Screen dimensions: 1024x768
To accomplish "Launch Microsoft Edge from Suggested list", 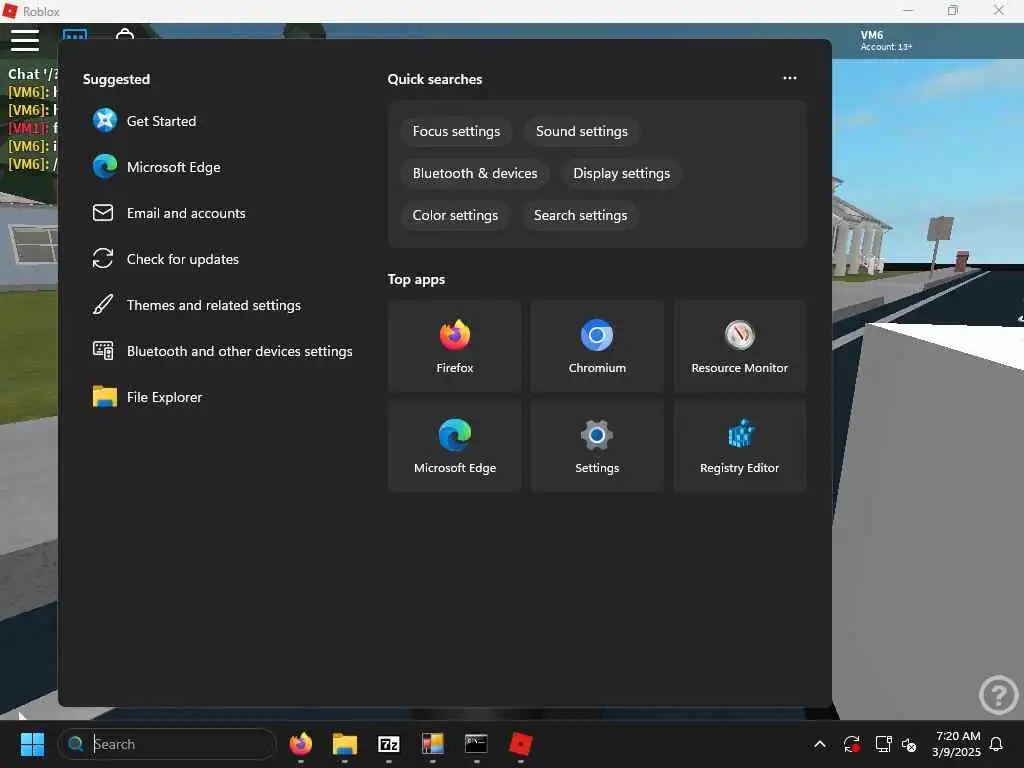I will click(x=157, y=167).
